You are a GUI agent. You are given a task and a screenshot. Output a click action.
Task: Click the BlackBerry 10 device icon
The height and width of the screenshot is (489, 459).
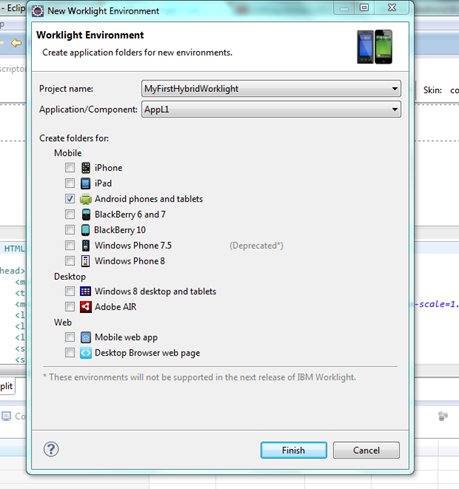pos(86,230)
